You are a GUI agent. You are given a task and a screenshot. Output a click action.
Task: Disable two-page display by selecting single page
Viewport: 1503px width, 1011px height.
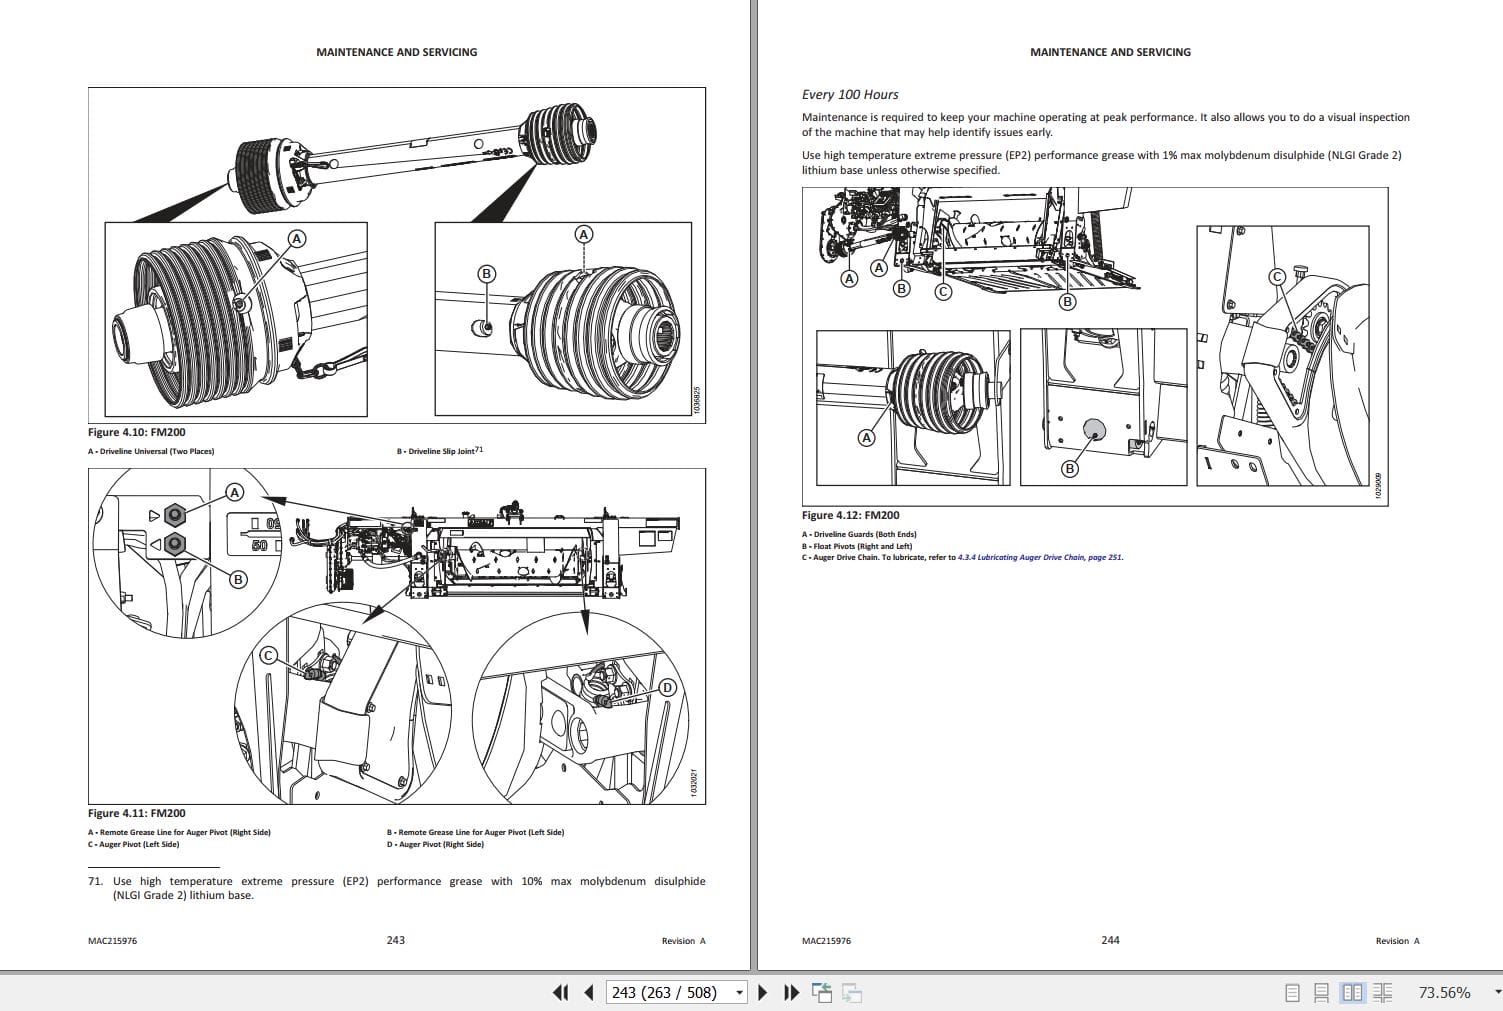tap(1291, 992)
